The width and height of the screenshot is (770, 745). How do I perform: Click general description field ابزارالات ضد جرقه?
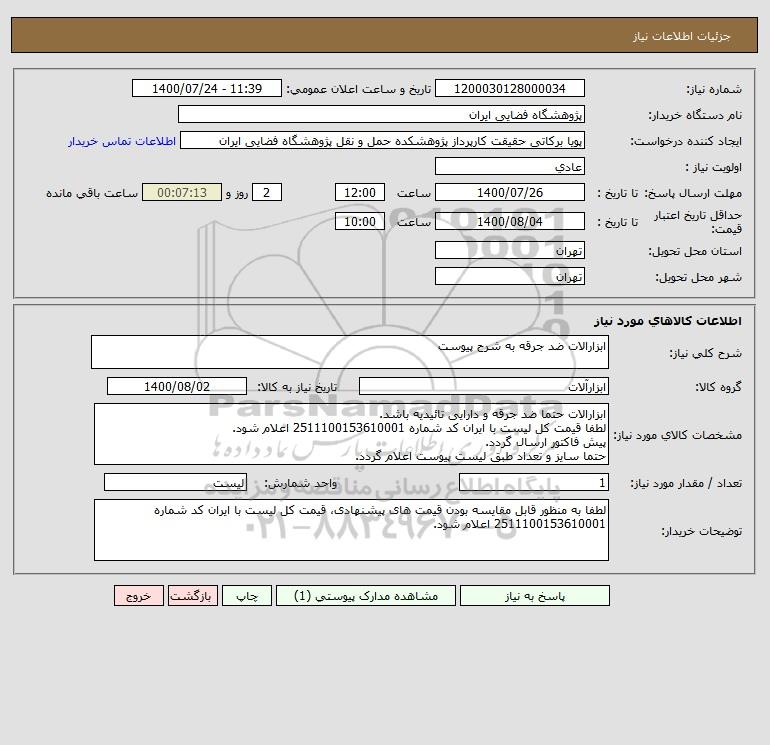350,352
